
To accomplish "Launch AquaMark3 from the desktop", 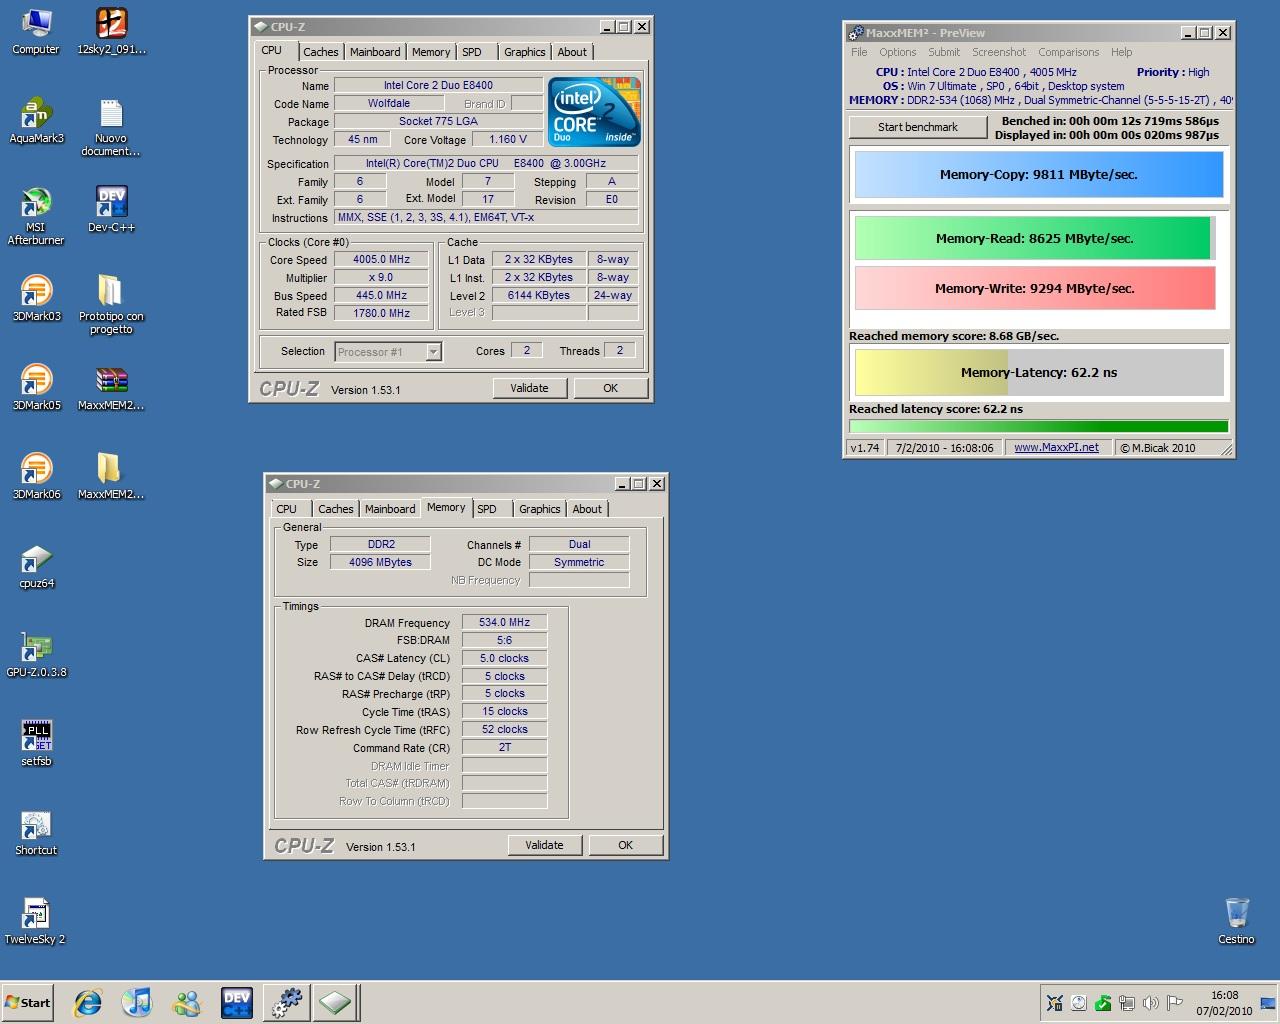I will (x=36, y=121).
